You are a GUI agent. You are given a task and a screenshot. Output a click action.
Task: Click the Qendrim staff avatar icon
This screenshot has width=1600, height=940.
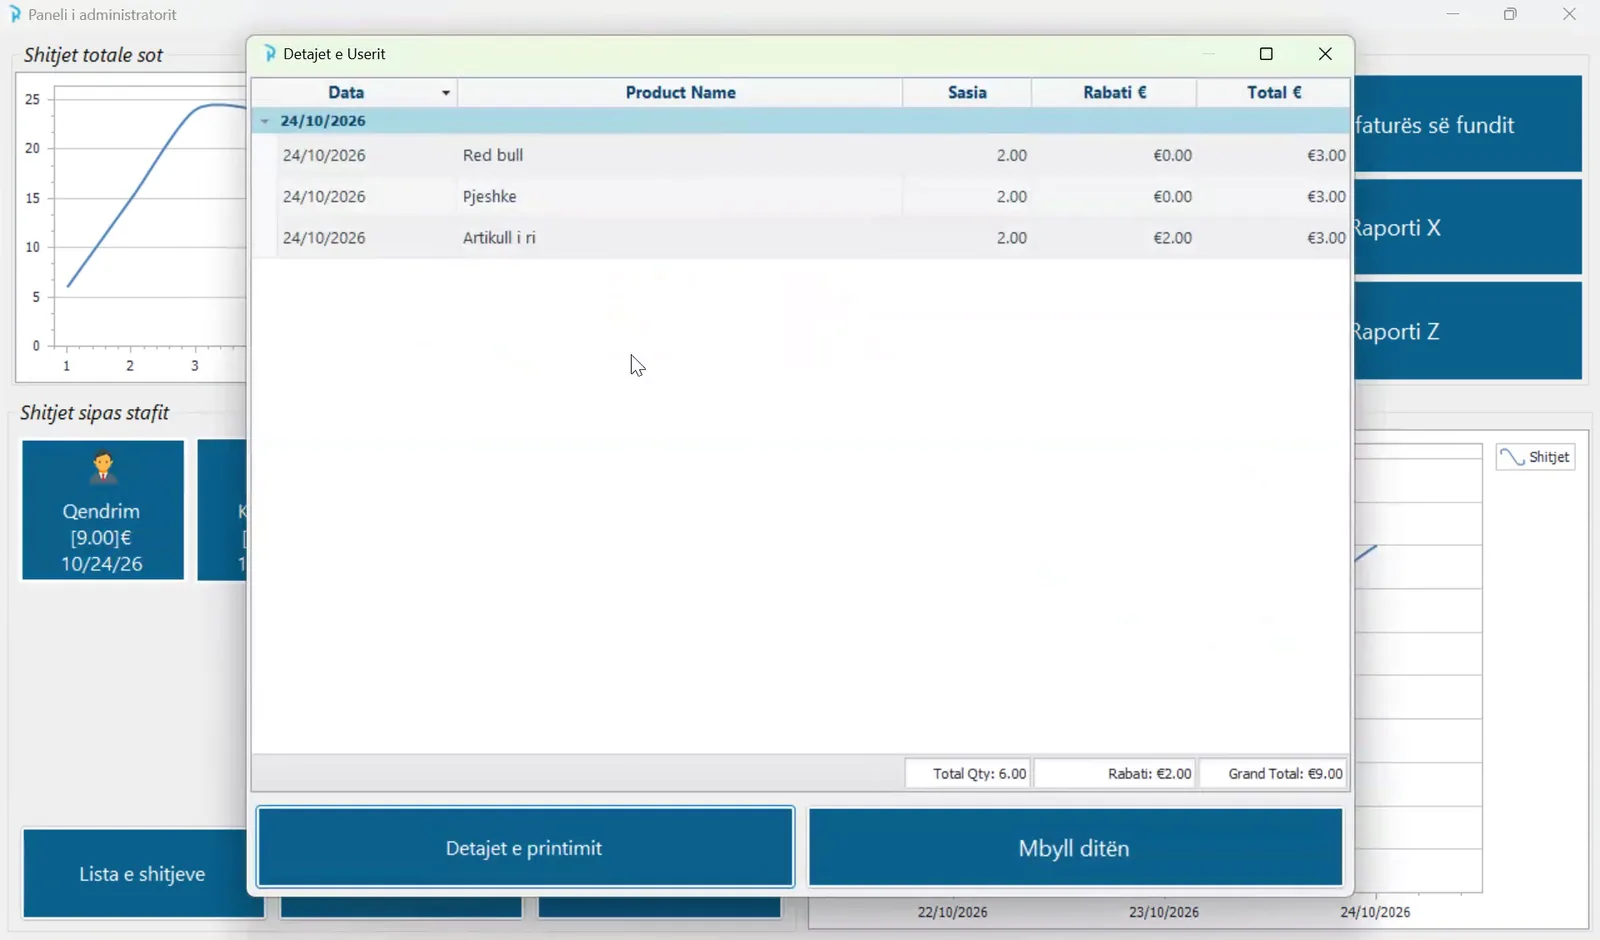tap(103, 468)
